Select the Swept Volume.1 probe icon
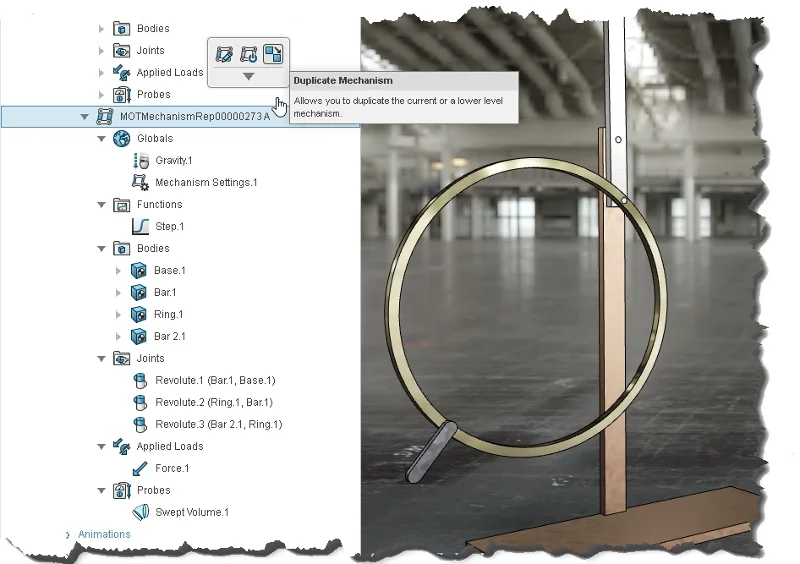 pyautogui.click(x=140, y=512)
